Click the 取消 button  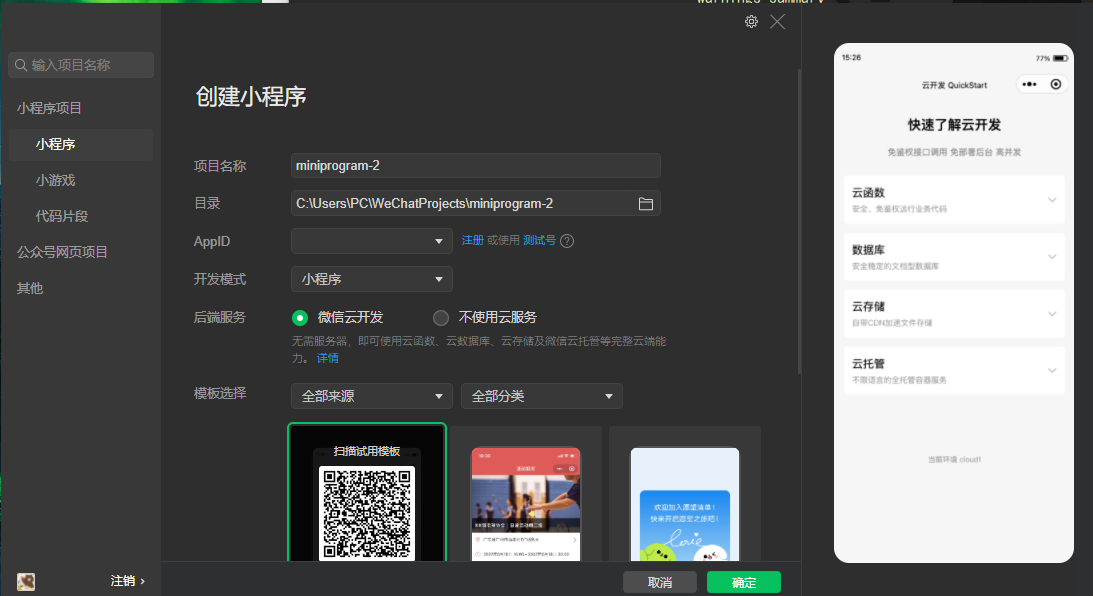pyautogui.click(x=659, y=582)
